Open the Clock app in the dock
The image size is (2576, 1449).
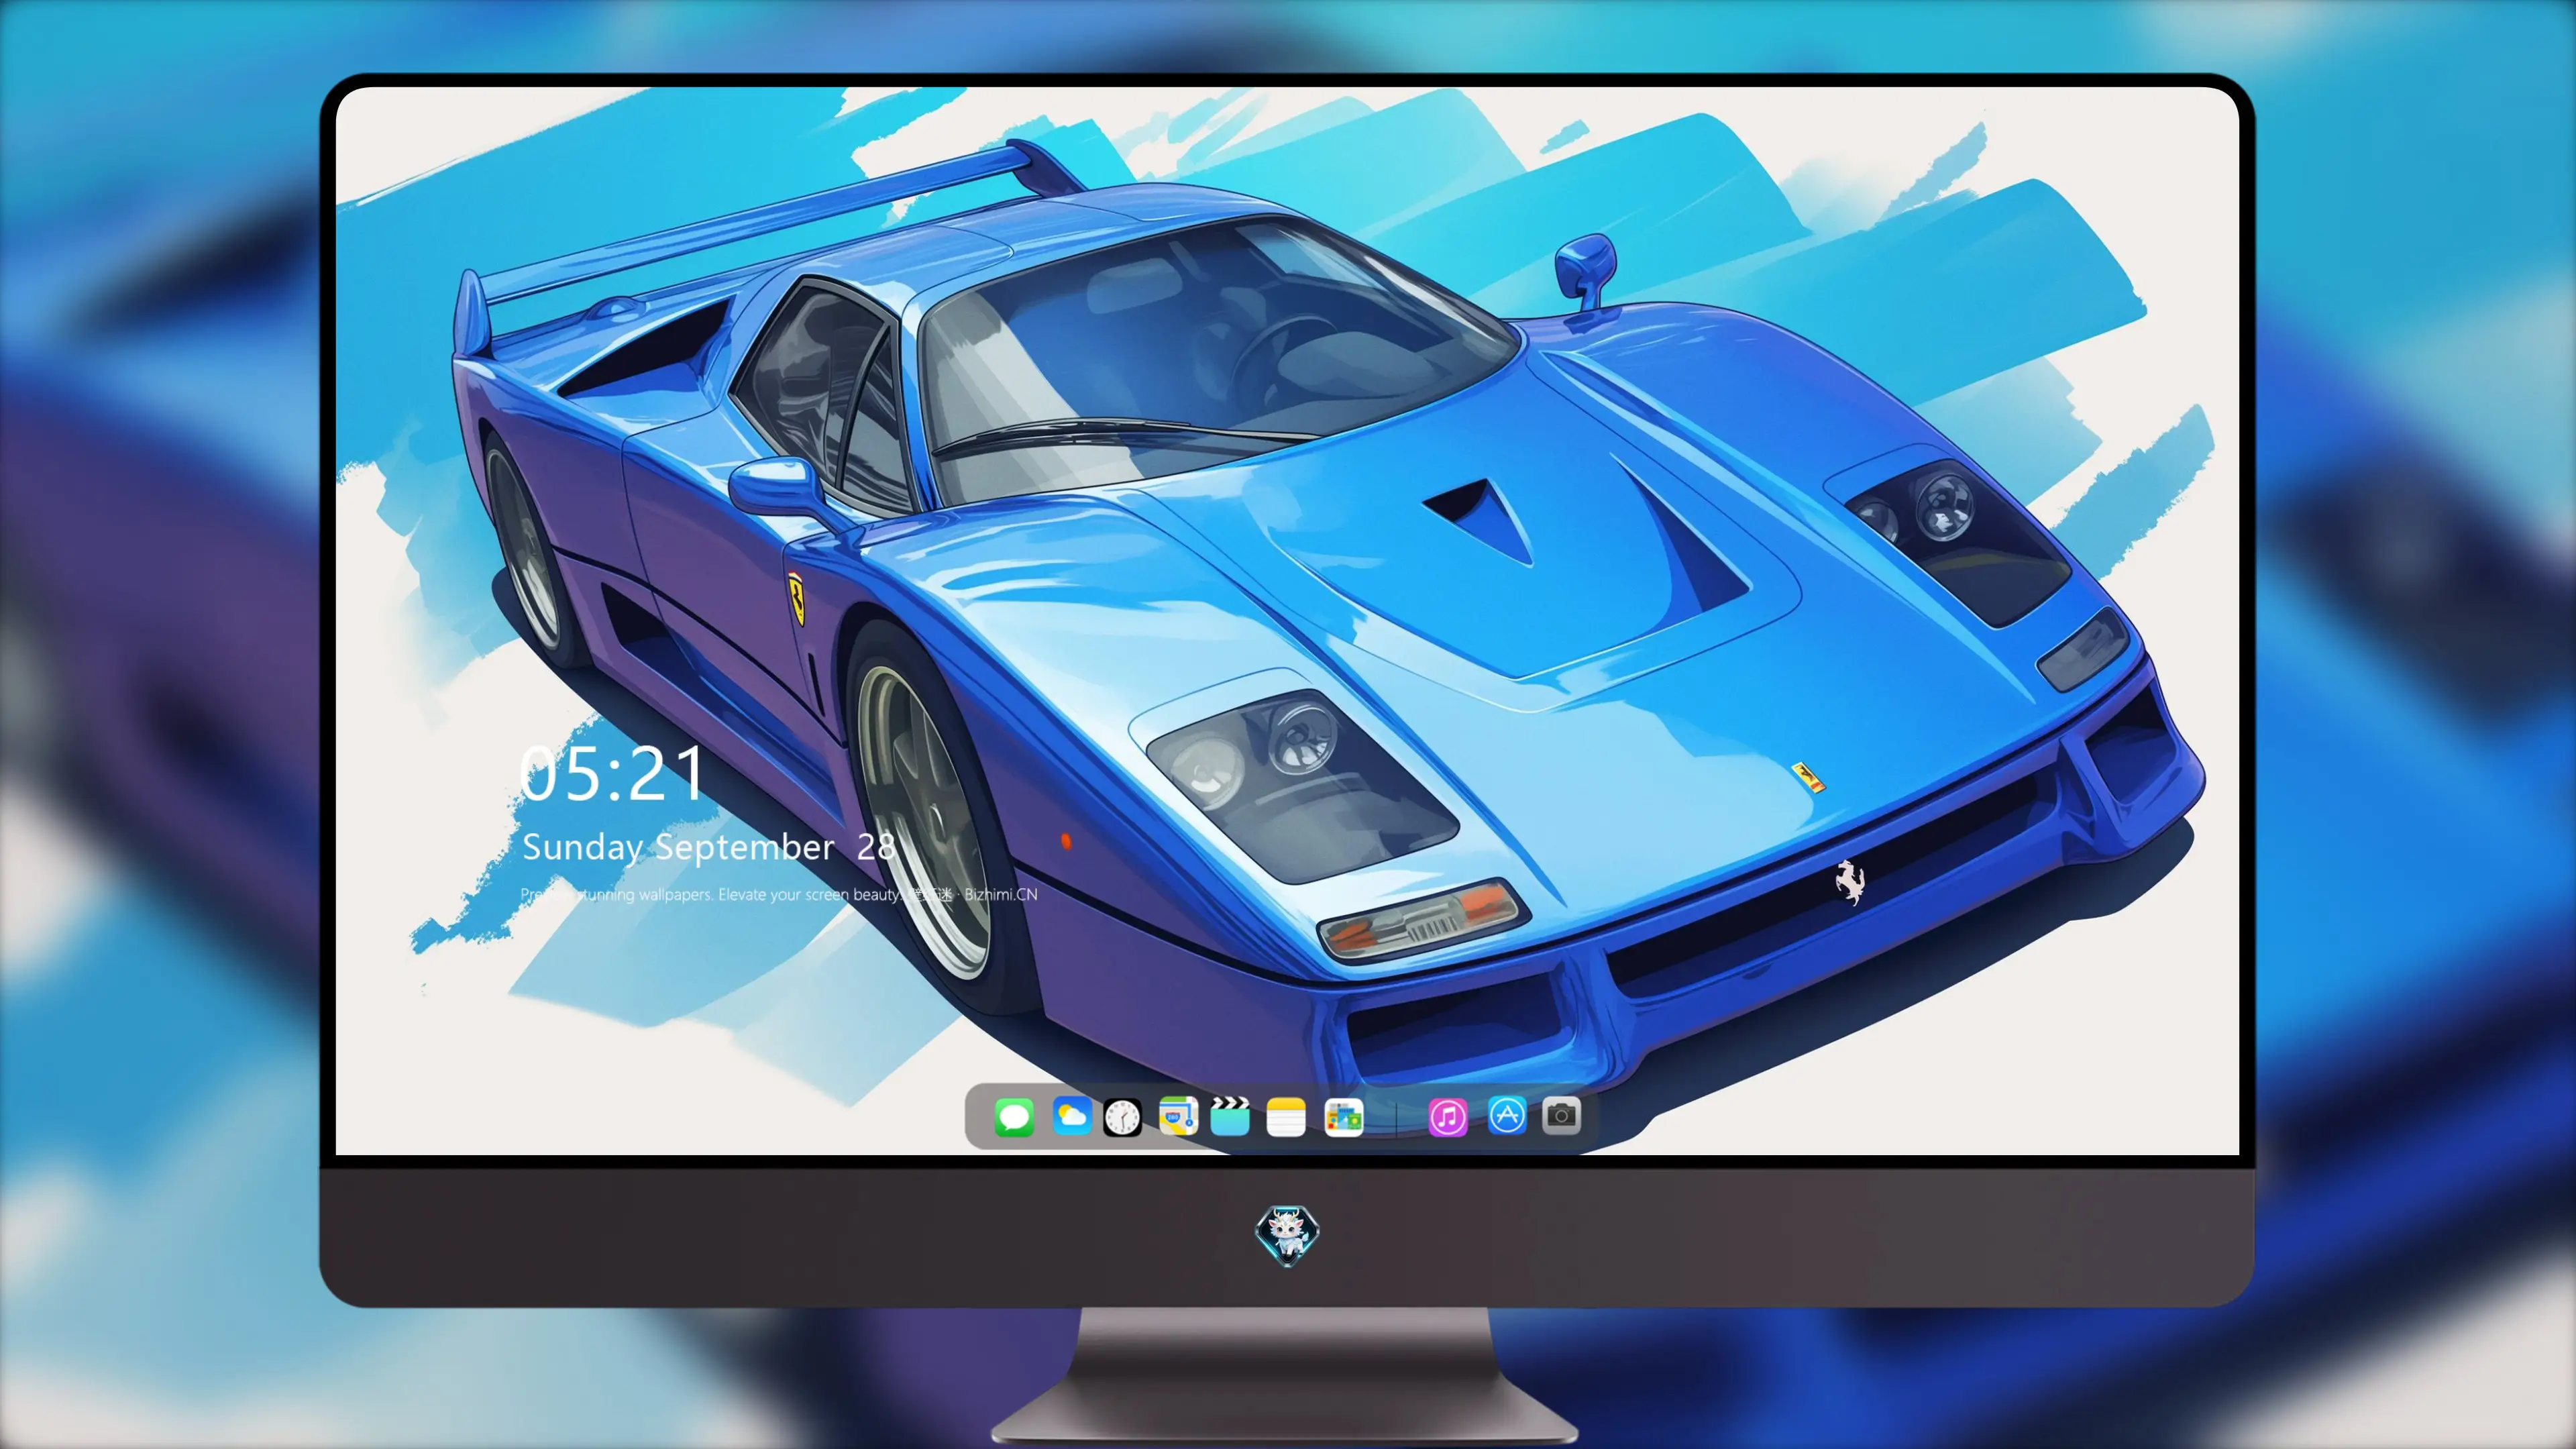(x=1122, y=1117)
